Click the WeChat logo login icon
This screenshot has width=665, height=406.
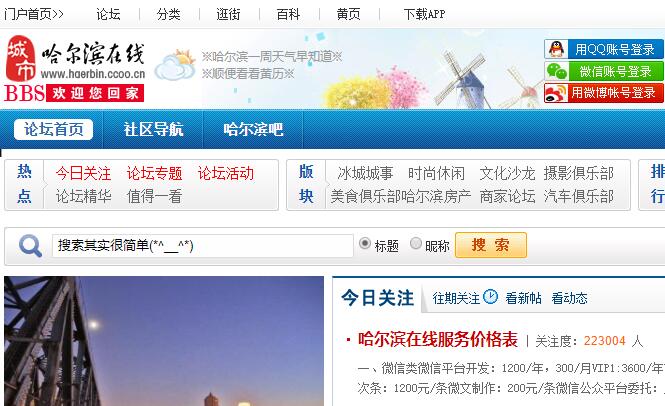556,71
